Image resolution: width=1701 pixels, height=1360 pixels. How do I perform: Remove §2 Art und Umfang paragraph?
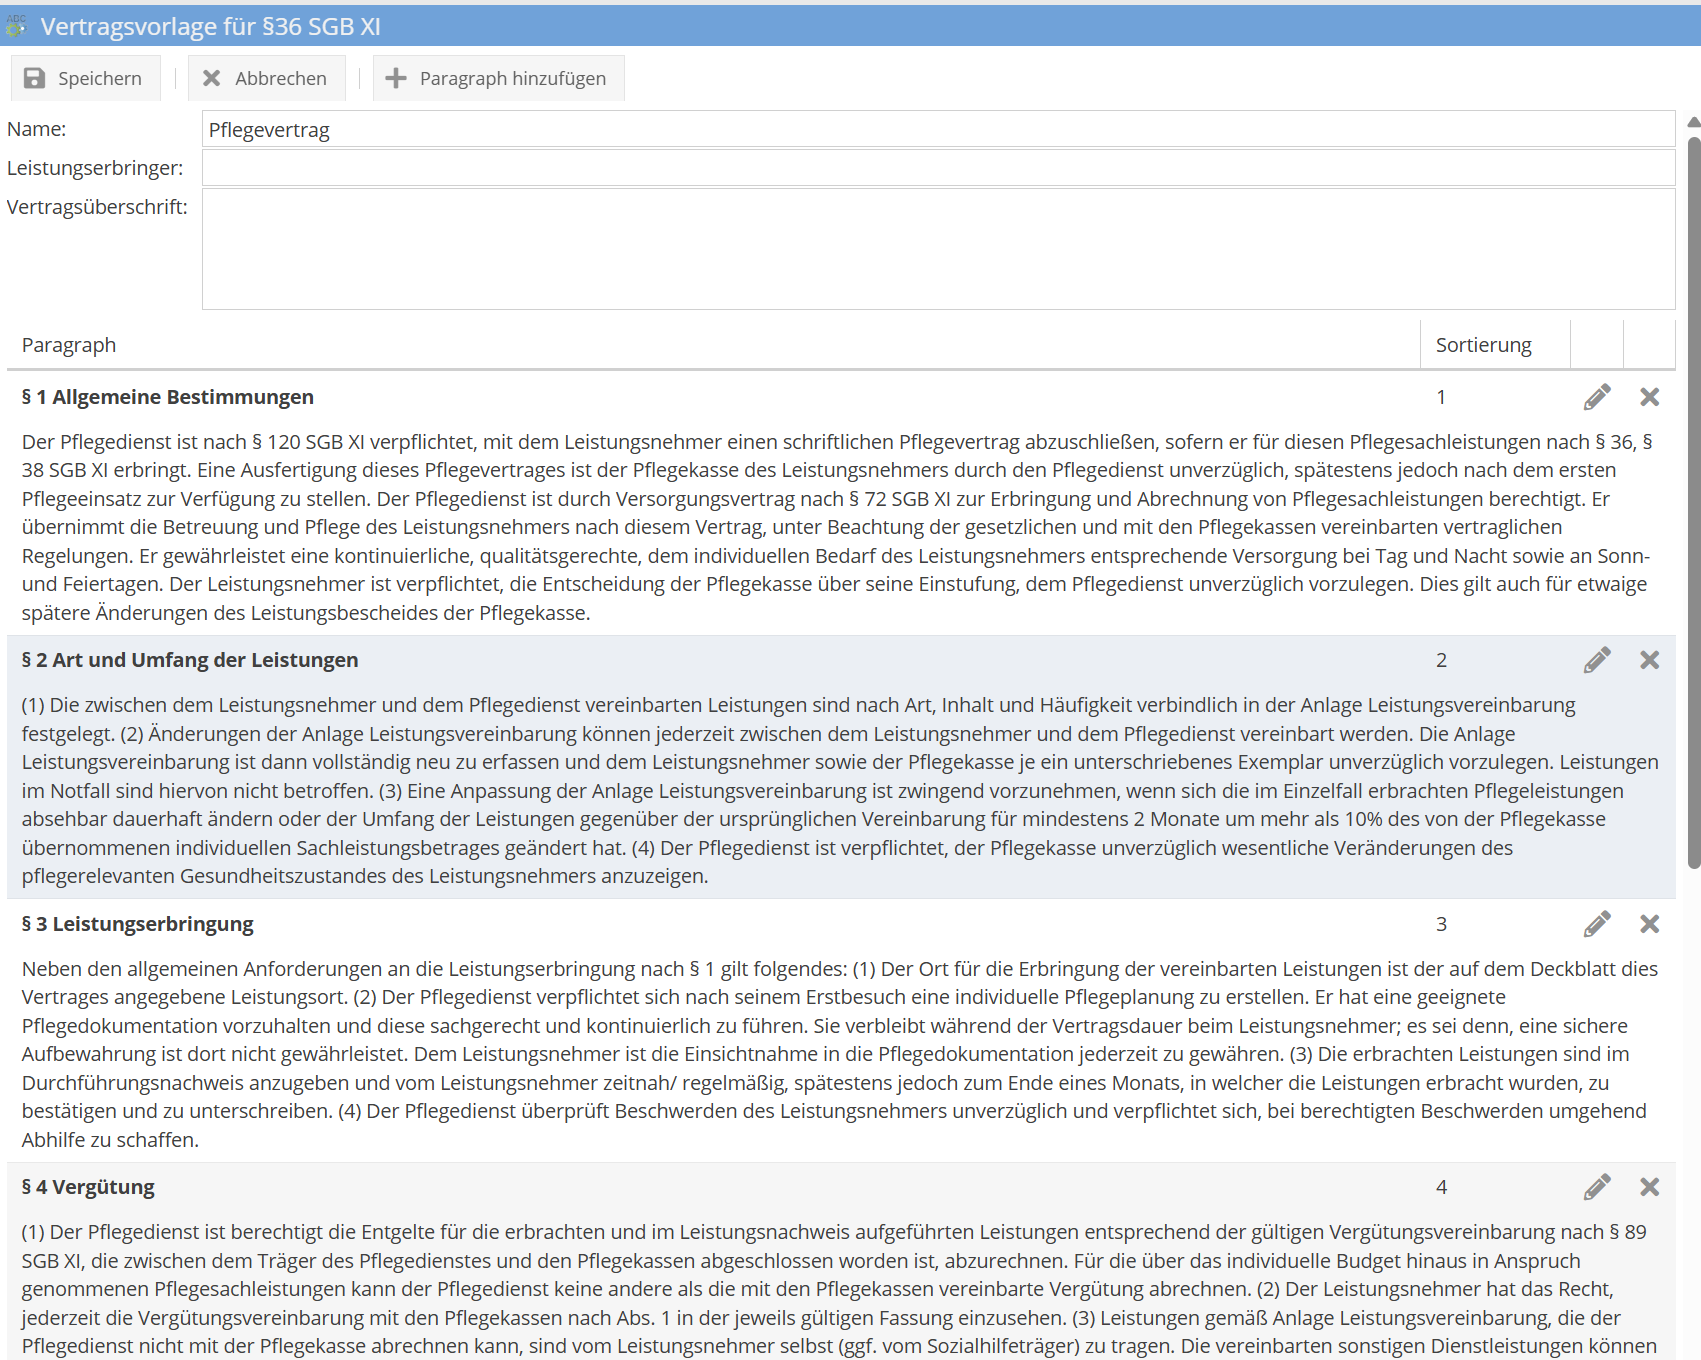1649,660
